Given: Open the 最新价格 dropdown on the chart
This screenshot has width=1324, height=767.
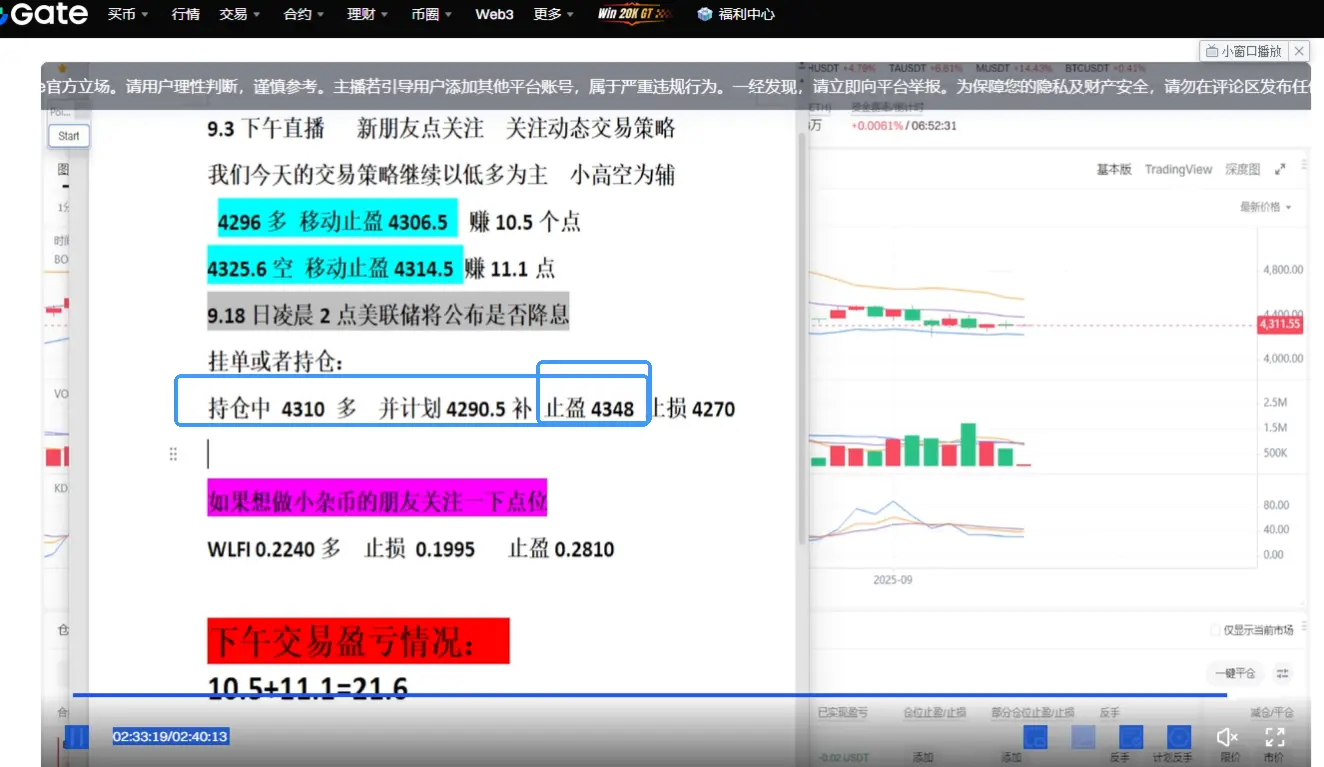Looking at the screenshot, I should (x=1265, y=207).
